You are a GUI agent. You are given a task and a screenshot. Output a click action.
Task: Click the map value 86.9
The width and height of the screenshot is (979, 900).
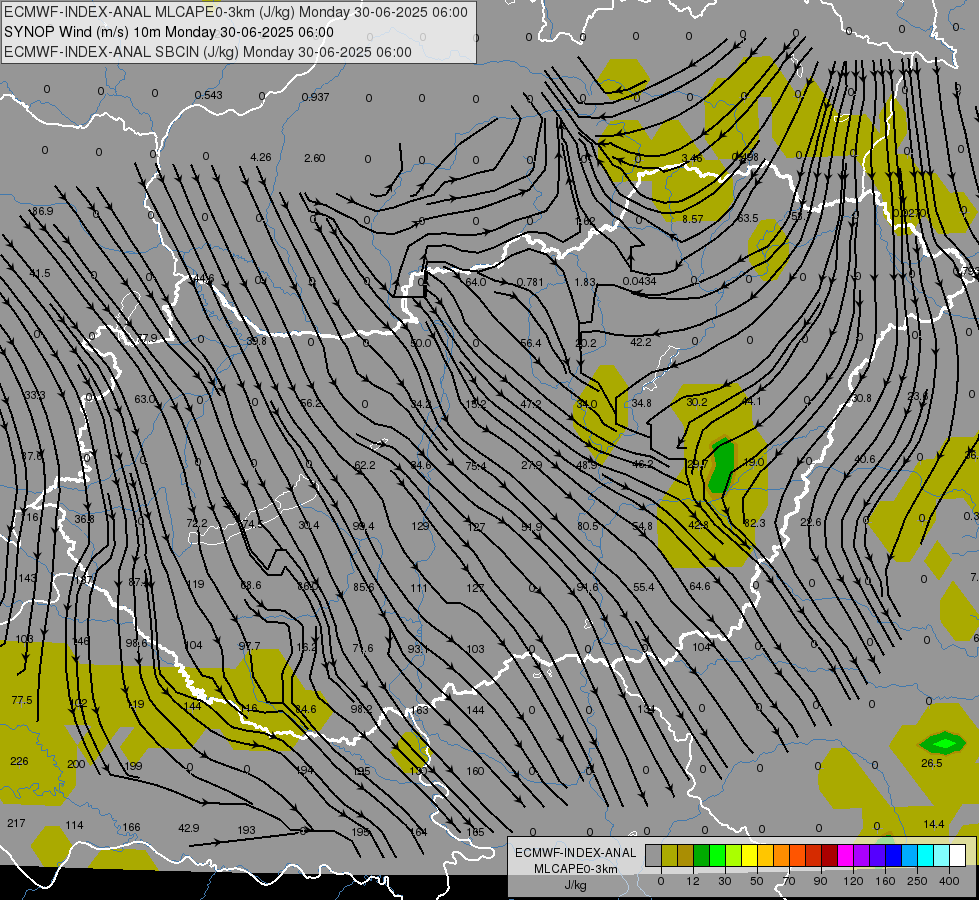42,211
